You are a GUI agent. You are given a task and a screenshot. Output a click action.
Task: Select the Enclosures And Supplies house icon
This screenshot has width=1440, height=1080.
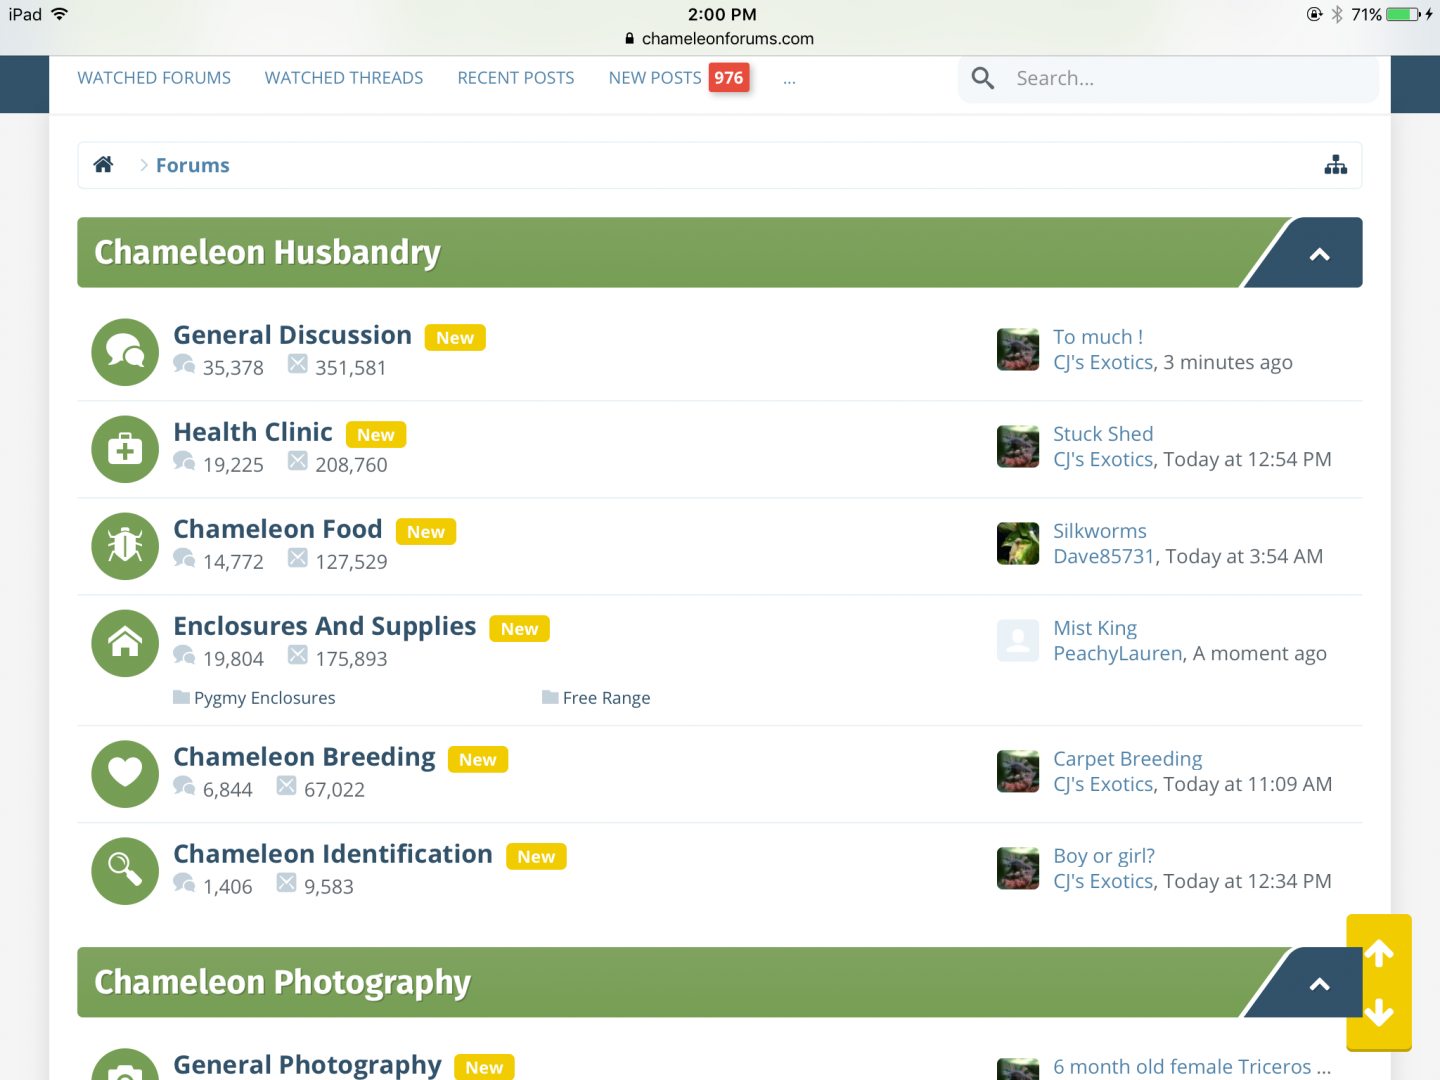pos(125,643)
